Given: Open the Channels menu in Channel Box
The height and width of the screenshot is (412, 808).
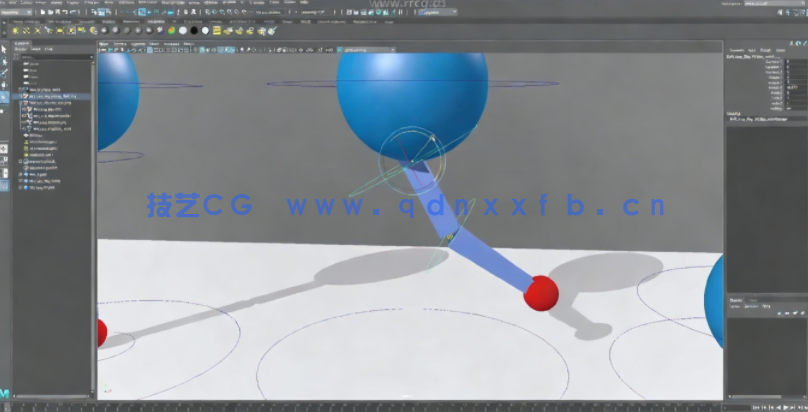Looking at the screenshot, I should pyautogui.click(x=737, y=50).
